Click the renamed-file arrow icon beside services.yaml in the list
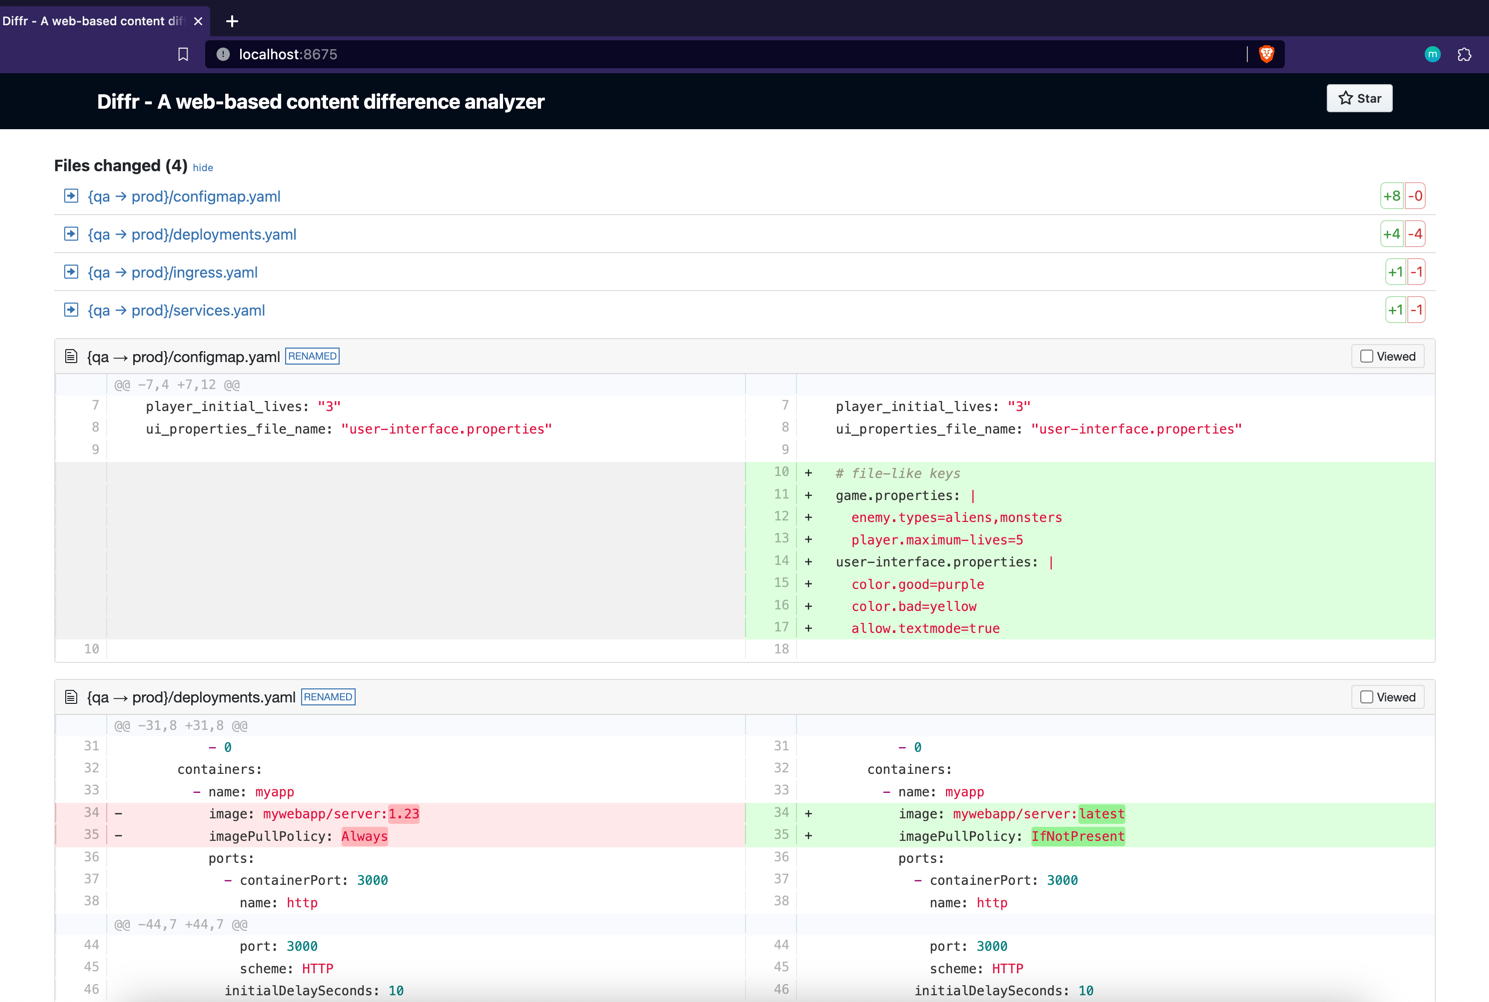Viewport: 1489px width, 1002px height. tap(71, 310)
